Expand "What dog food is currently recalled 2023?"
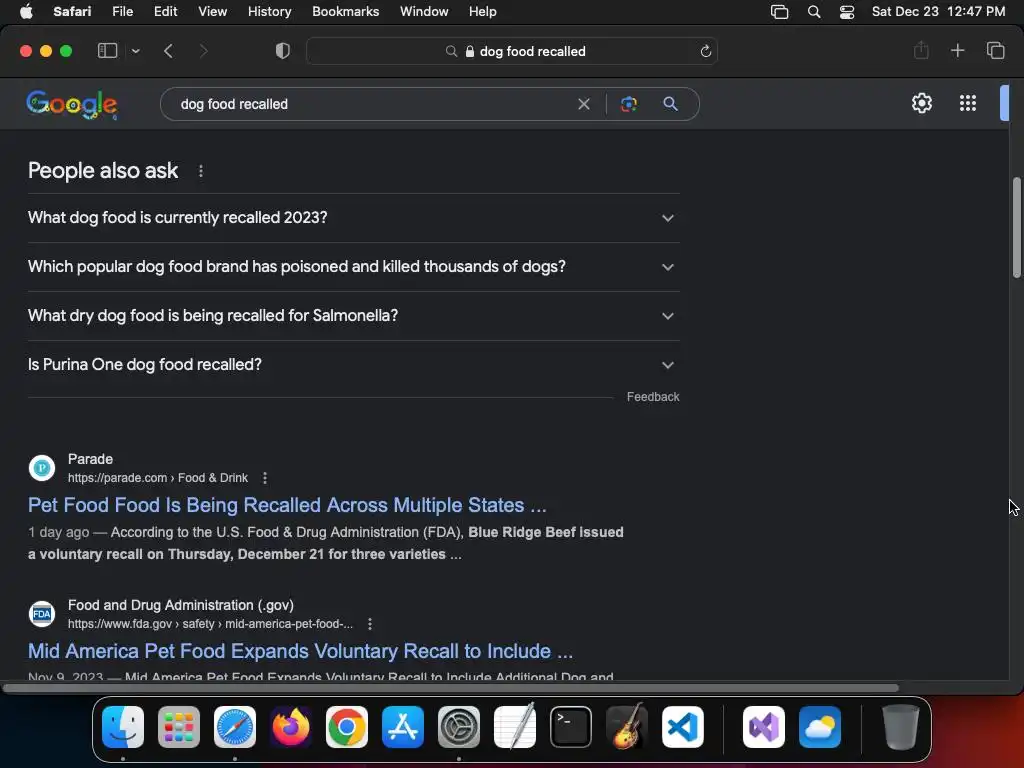Image resolution: width=1024 pixels, height=768 pixels. pyautogui.click(x=353, y=217)
